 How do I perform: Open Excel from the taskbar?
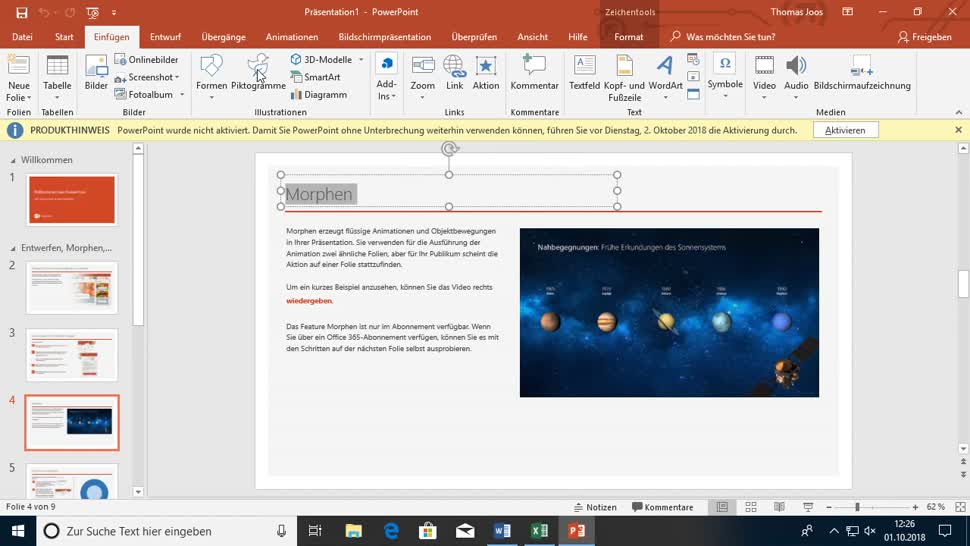[539, 531]
